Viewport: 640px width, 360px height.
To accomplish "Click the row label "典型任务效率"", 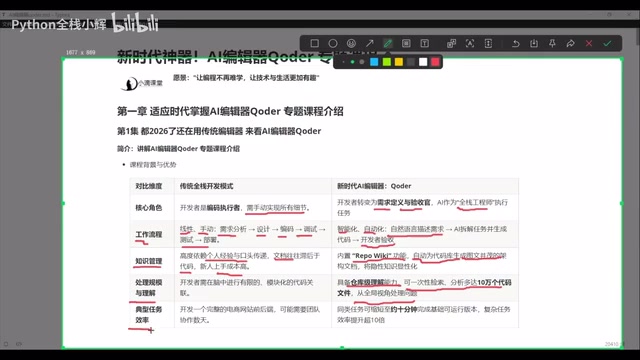I will [149, 315].
